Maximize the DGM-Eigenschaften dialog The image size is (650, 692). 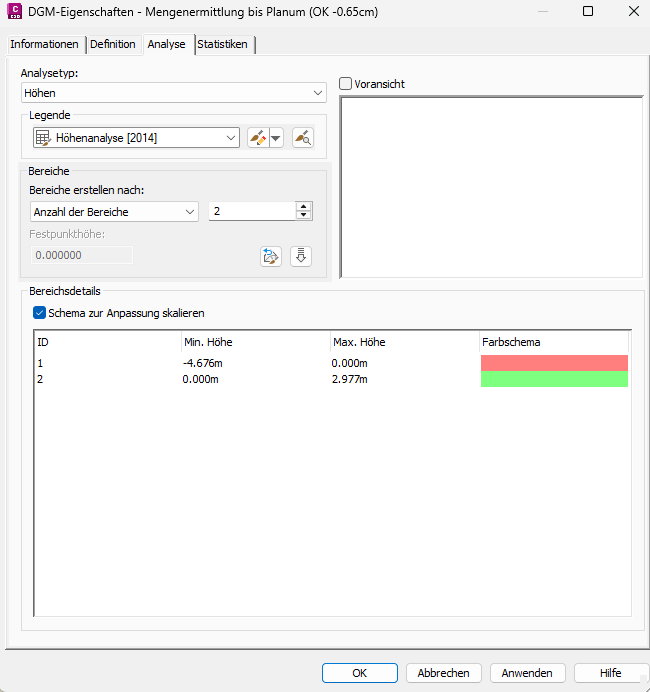coord(588,11)
